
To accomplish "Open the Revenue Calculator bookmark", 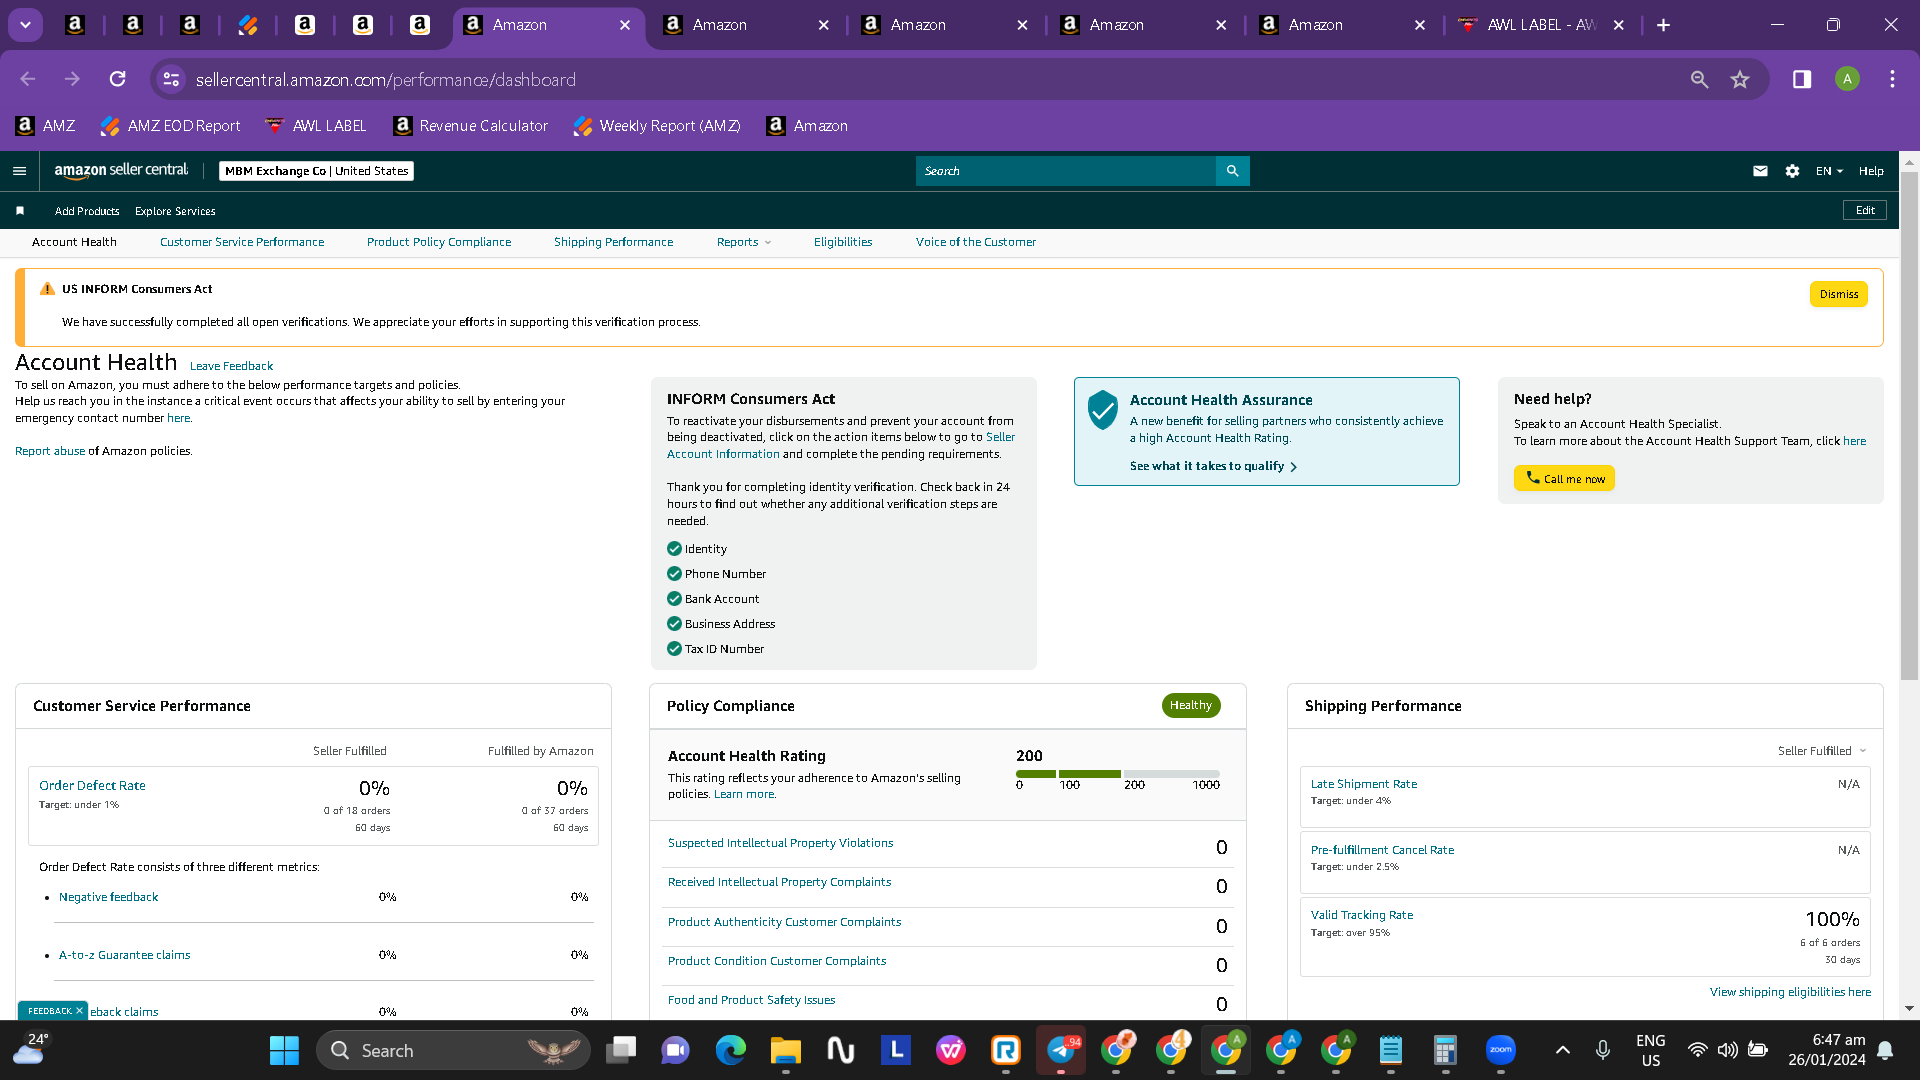I will [471, 126].
